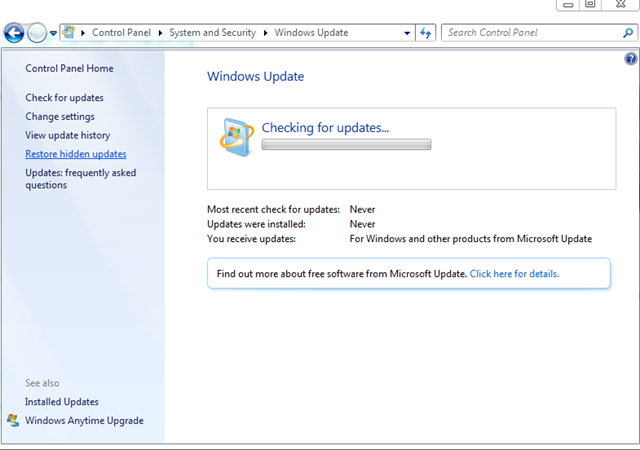Open the help question mark icon
Image resolution: width=640 pixels, height=450 pixels.
[631, 59]
